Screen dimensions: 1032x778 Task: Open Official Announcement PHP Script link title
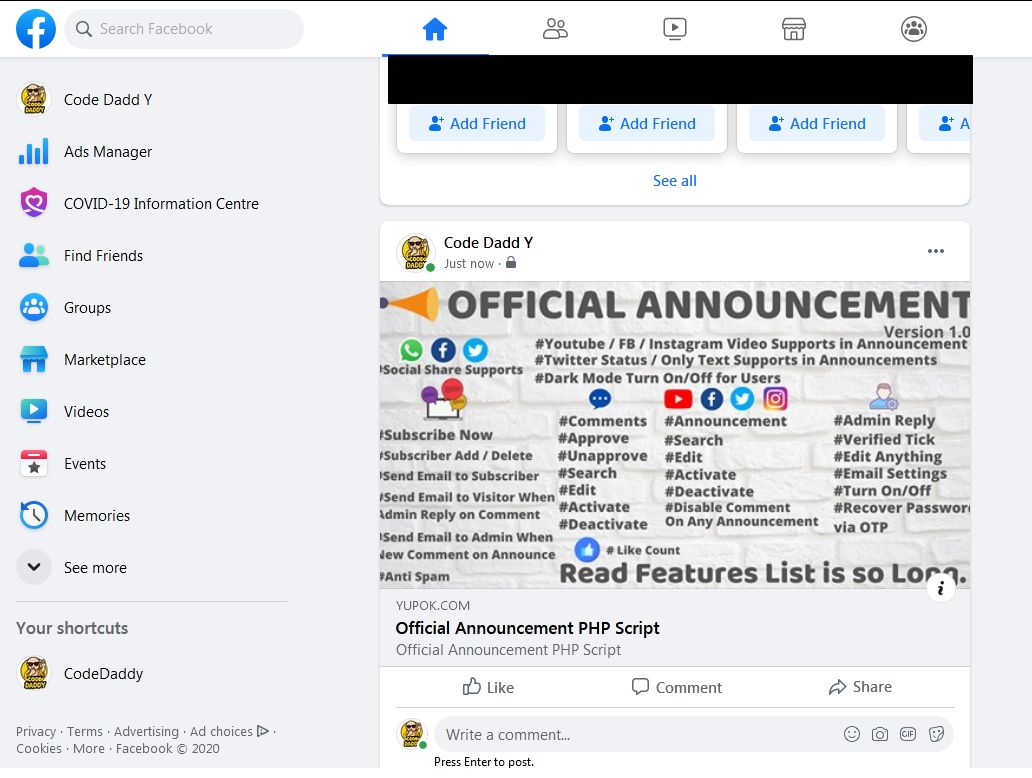(x=527, y=628)
